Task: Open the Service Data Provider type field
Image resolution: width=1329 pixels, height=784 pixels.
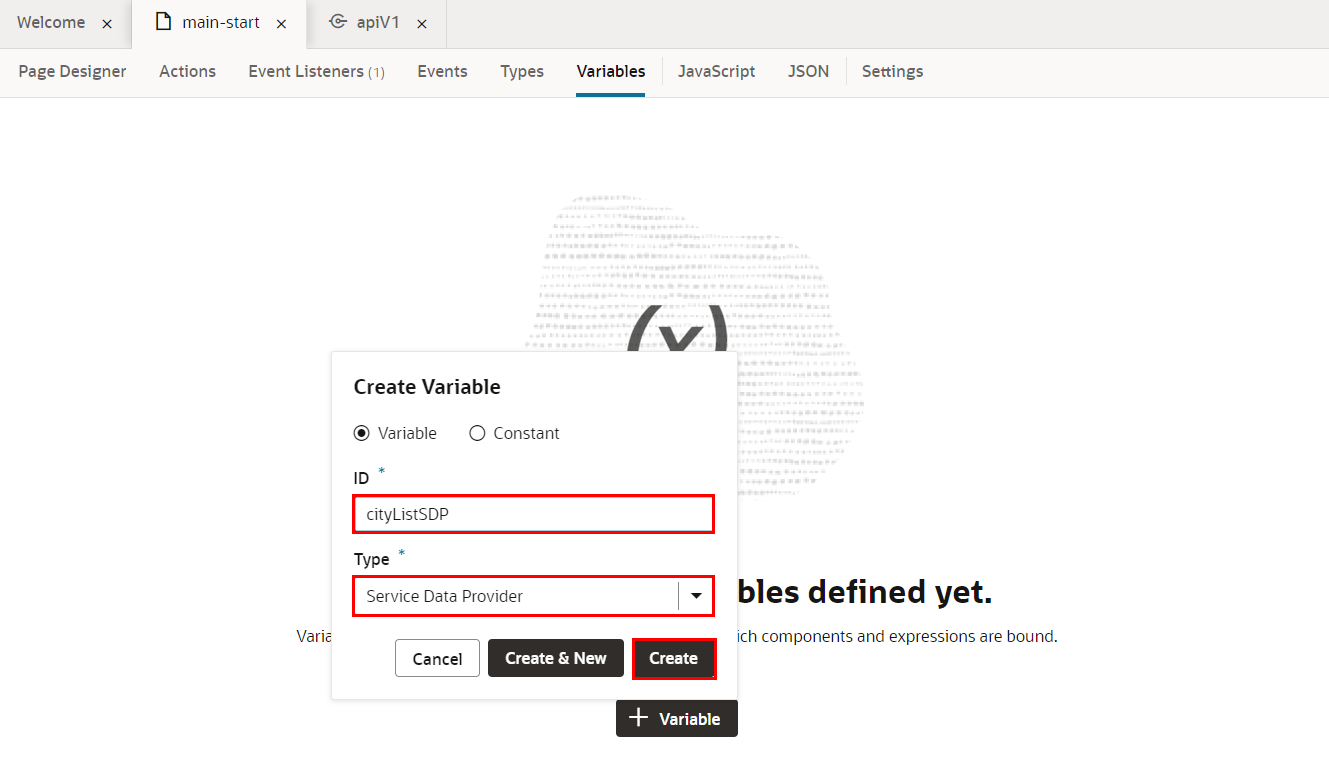Action: point(515,596)
